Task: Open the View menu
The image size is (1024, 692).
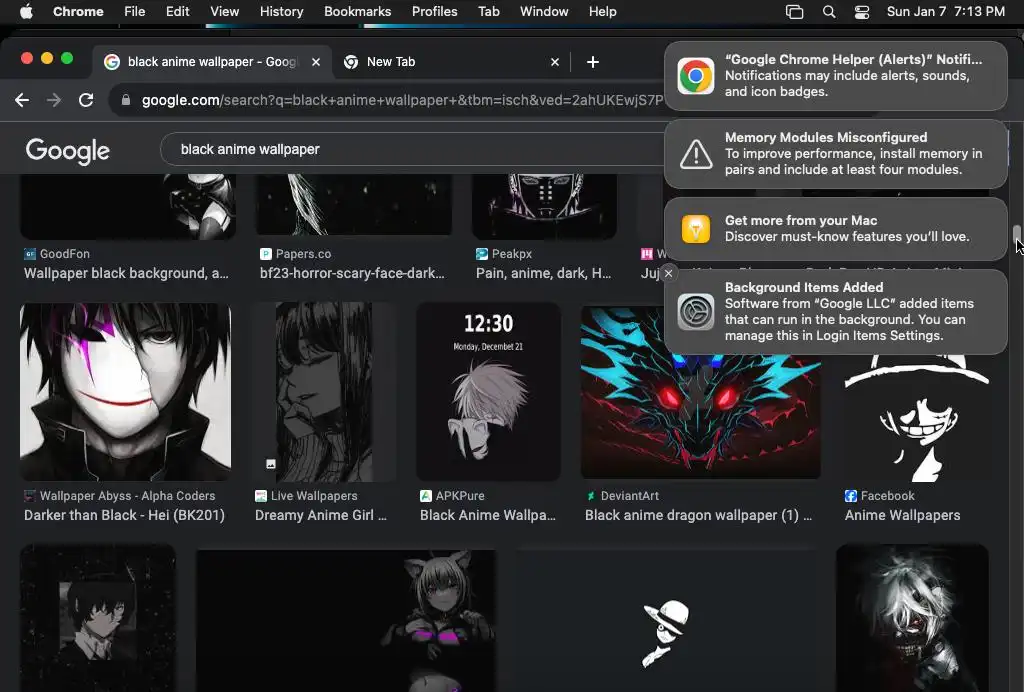Action: pyautogui.click(x=224, y=12)
